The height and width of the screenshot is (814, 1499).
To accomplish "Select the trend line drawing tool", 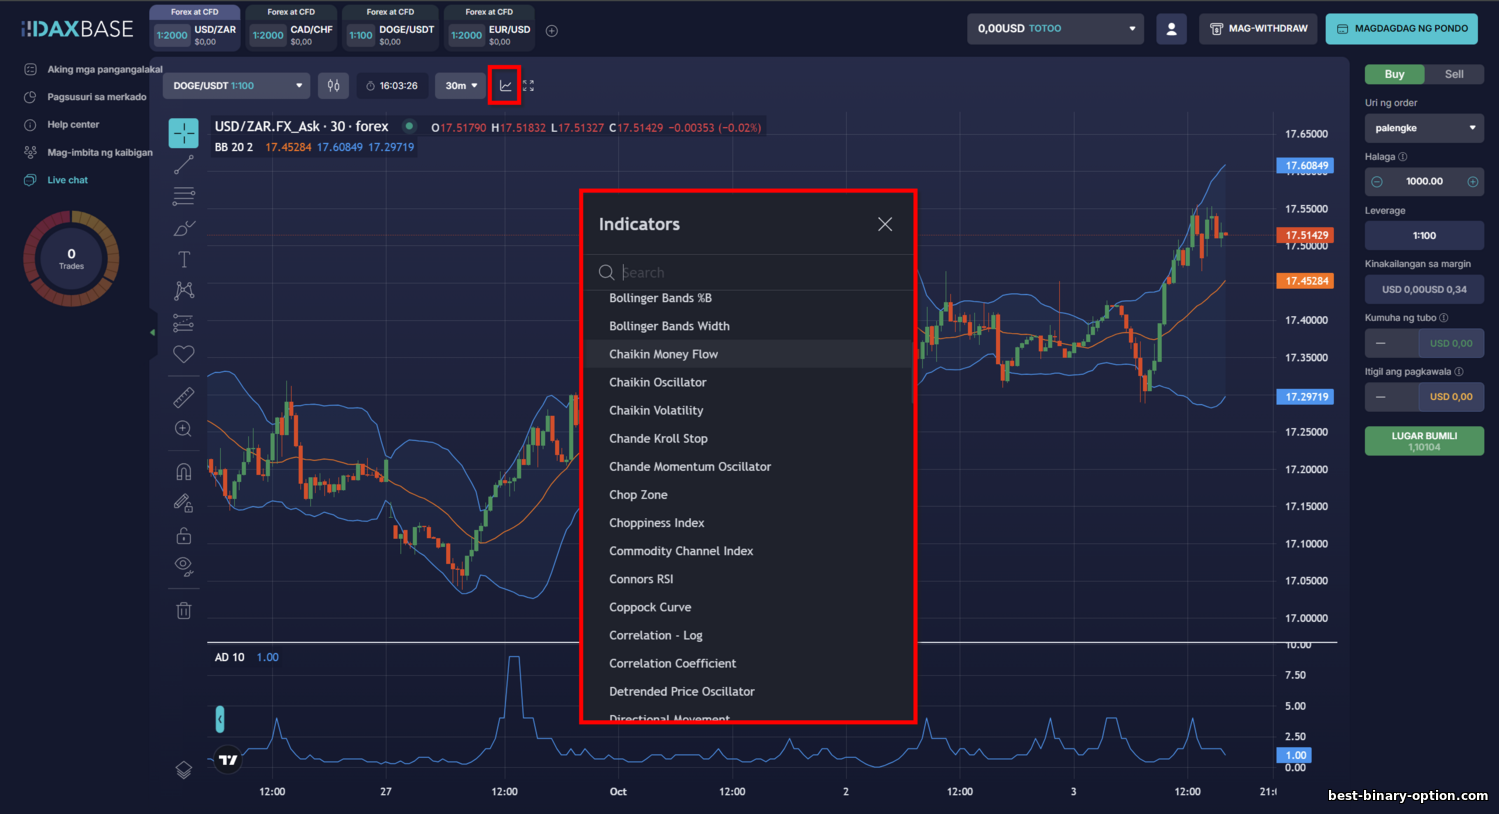I will (x=184, y=165).
